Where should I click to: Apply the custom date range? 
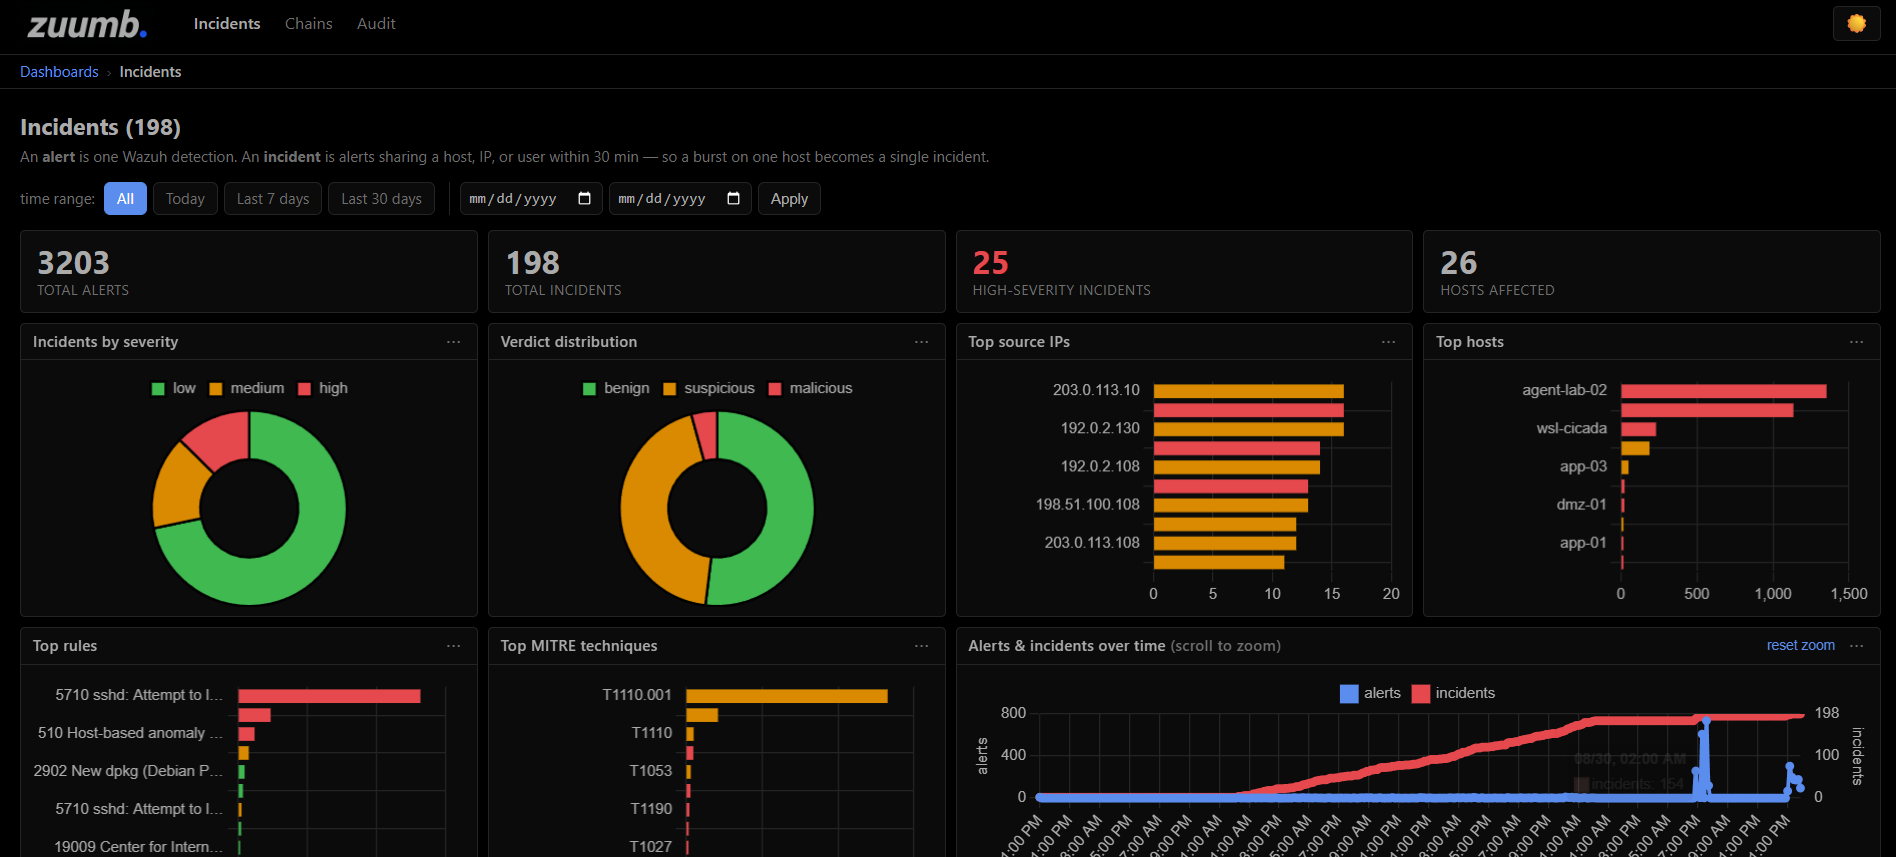pos(789,198)
